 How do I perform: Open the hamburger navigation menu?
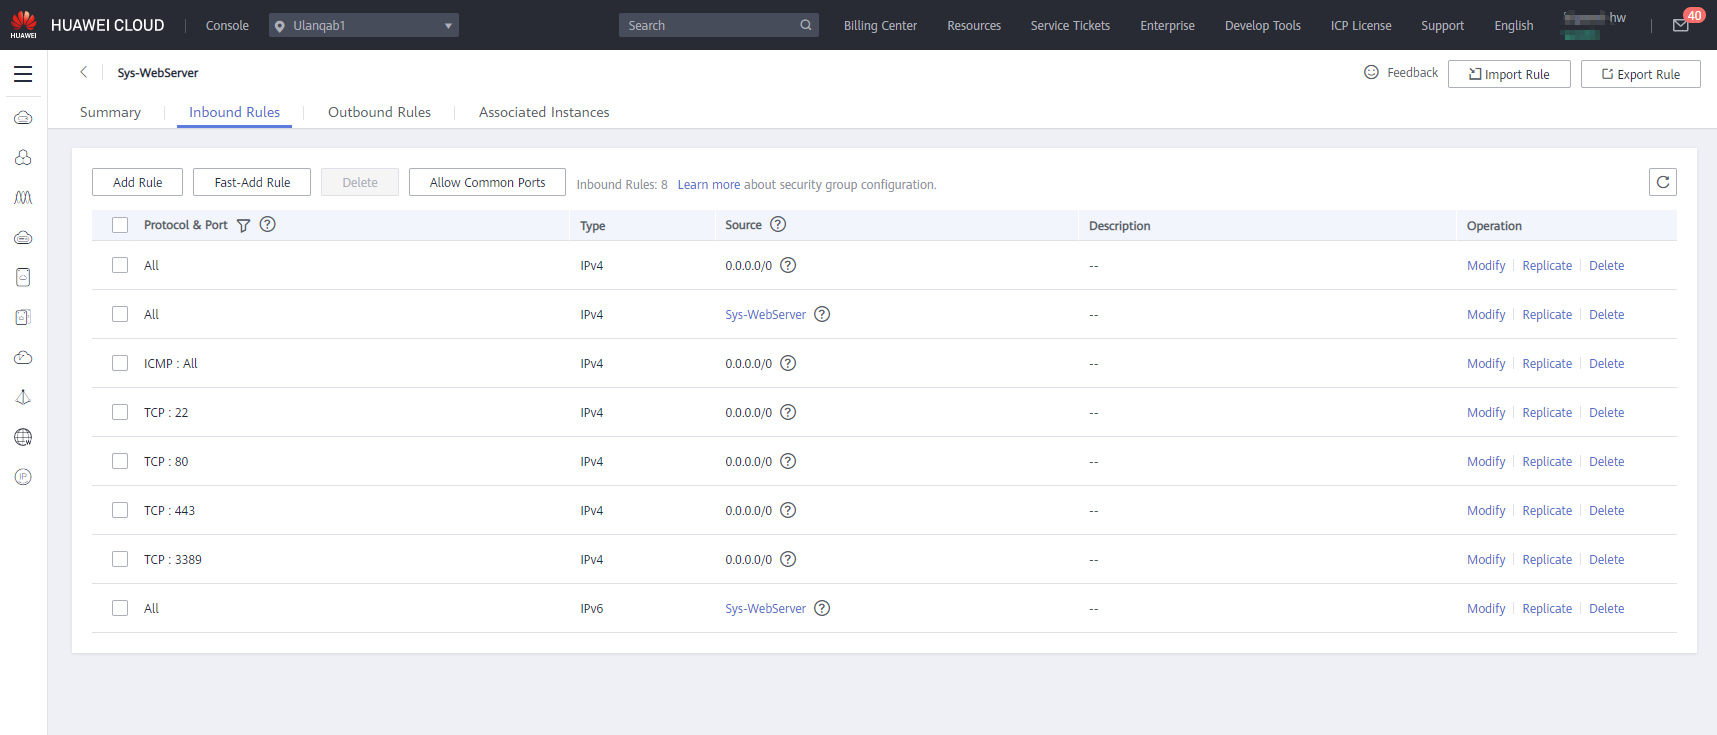click(23, 74)
